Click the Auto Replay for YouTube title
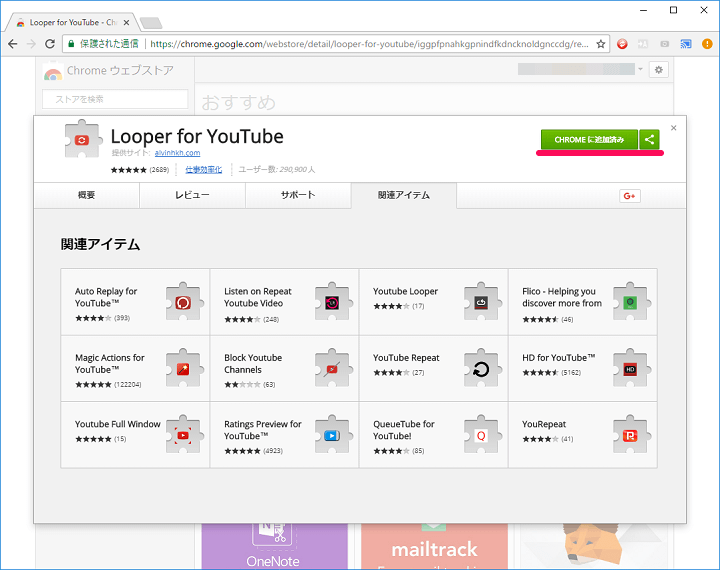 click(106, 297)
